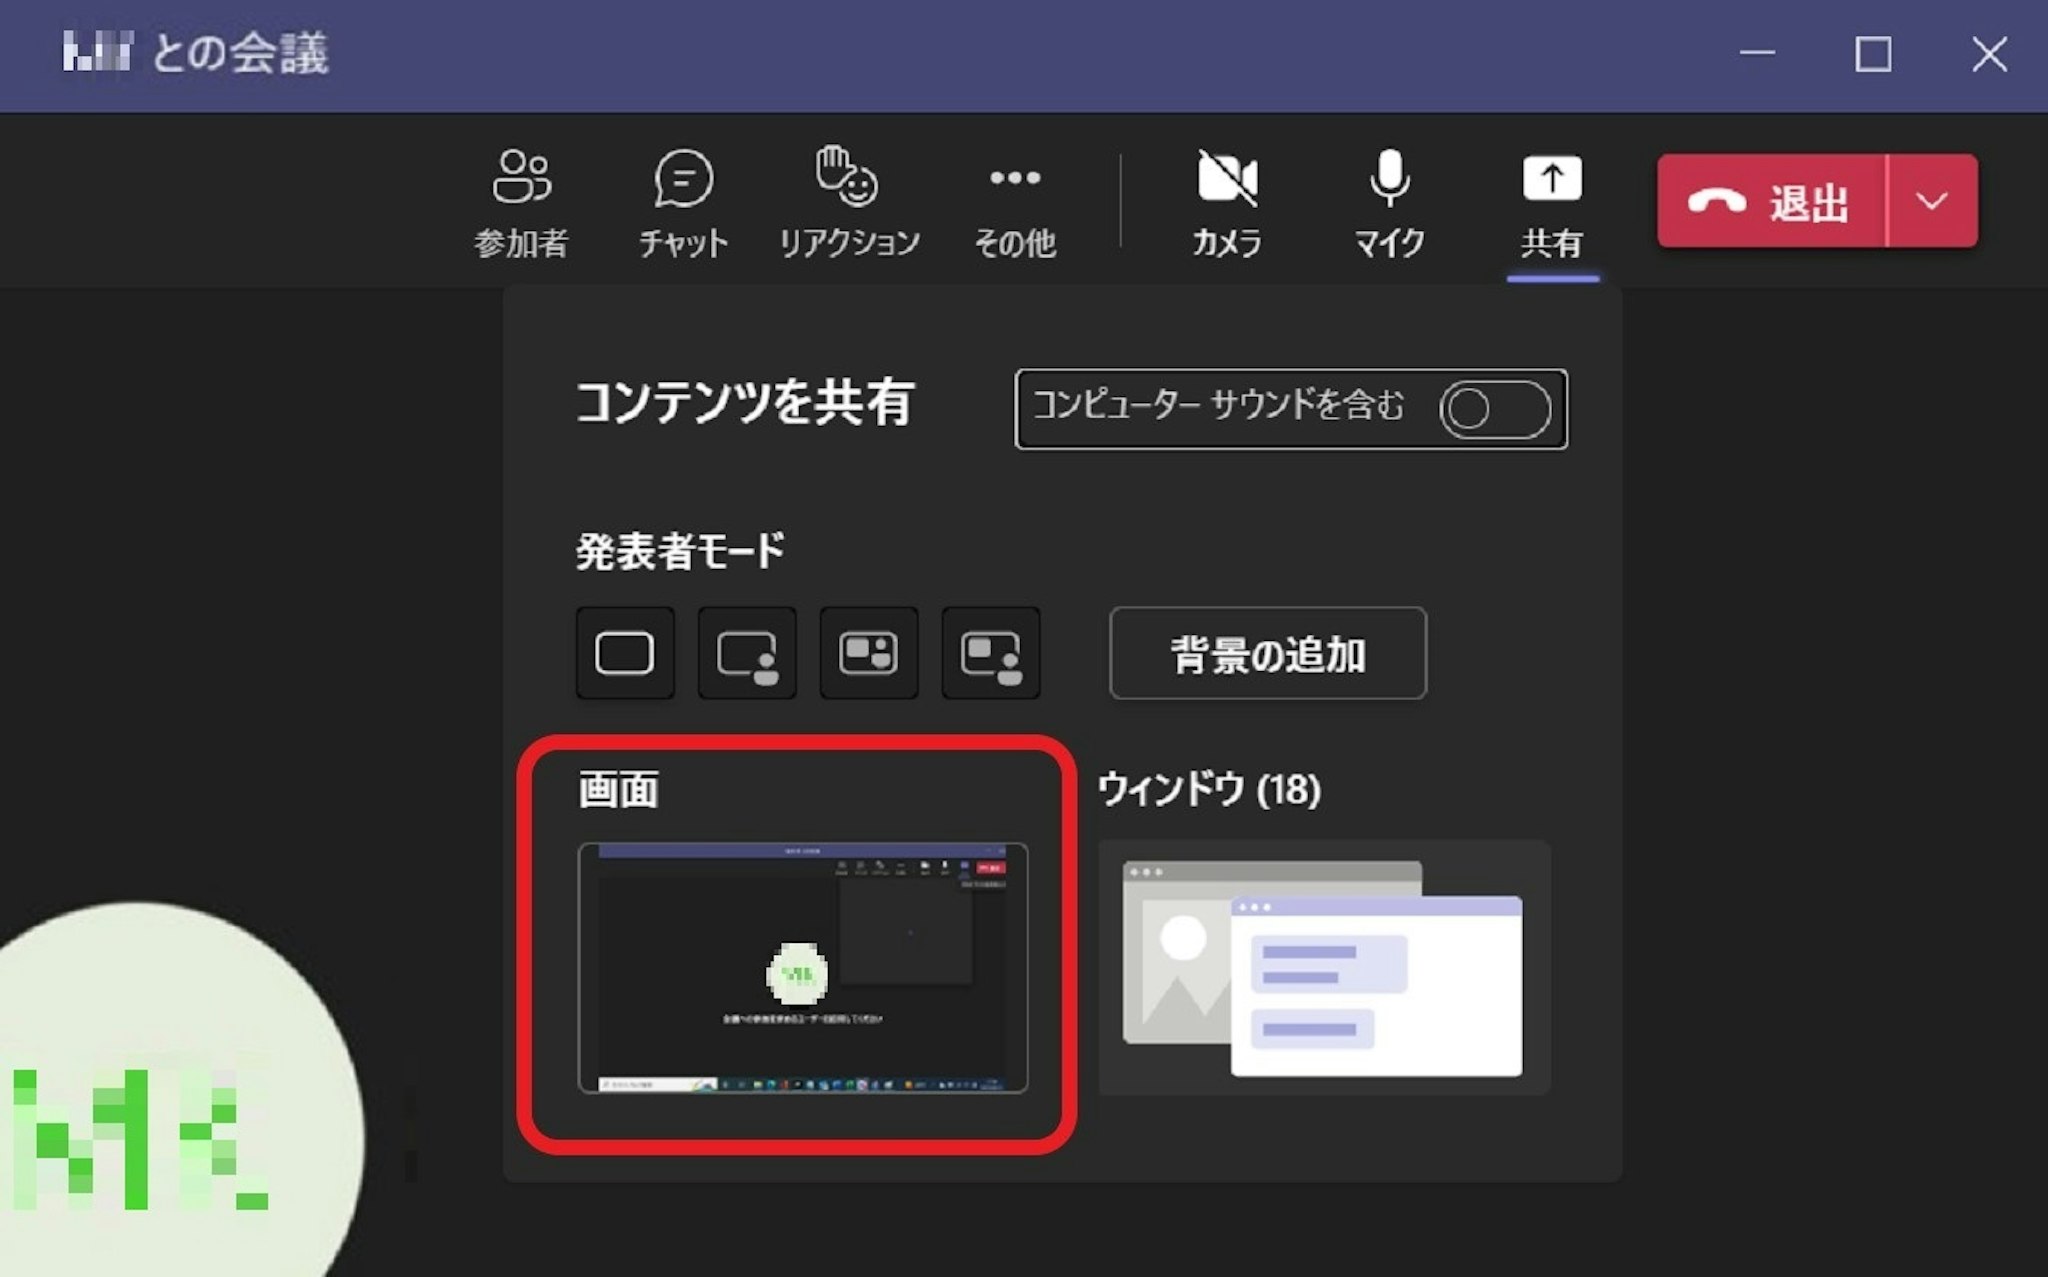
Task: Select content-only presenter mode icon
Action: [x=625, y=654]
